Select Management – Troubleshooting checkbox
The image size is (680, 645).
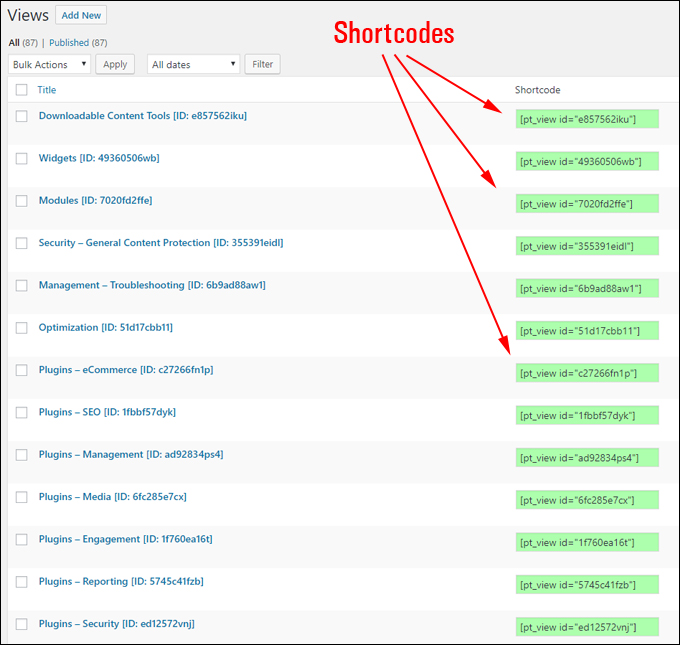21,285
